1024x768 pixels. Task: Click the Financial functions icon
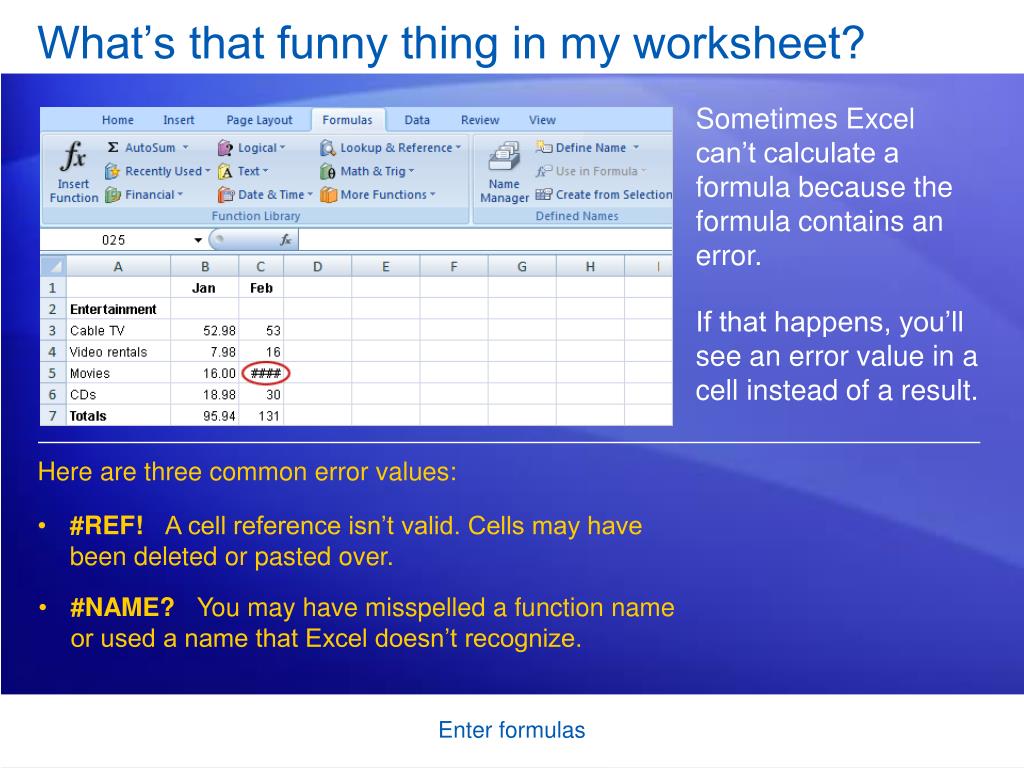pos(112,195)
